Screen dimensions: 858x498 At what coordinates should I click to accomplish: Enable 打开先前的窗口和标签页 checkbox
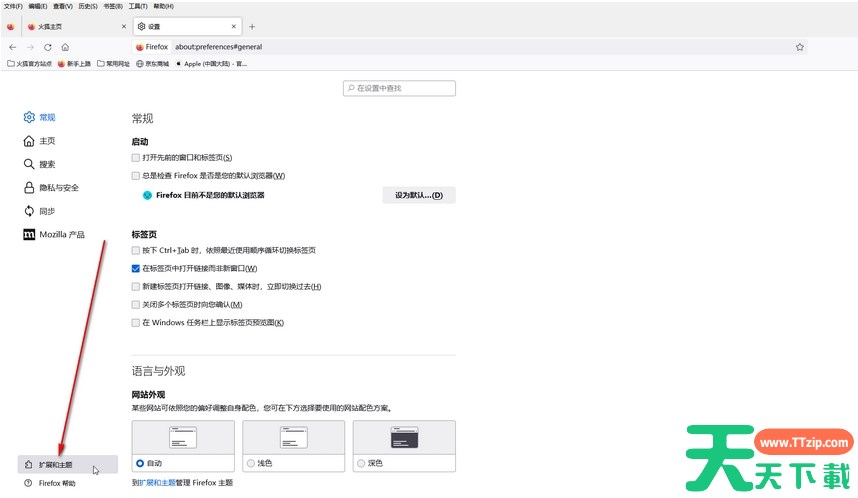[136, 158]
